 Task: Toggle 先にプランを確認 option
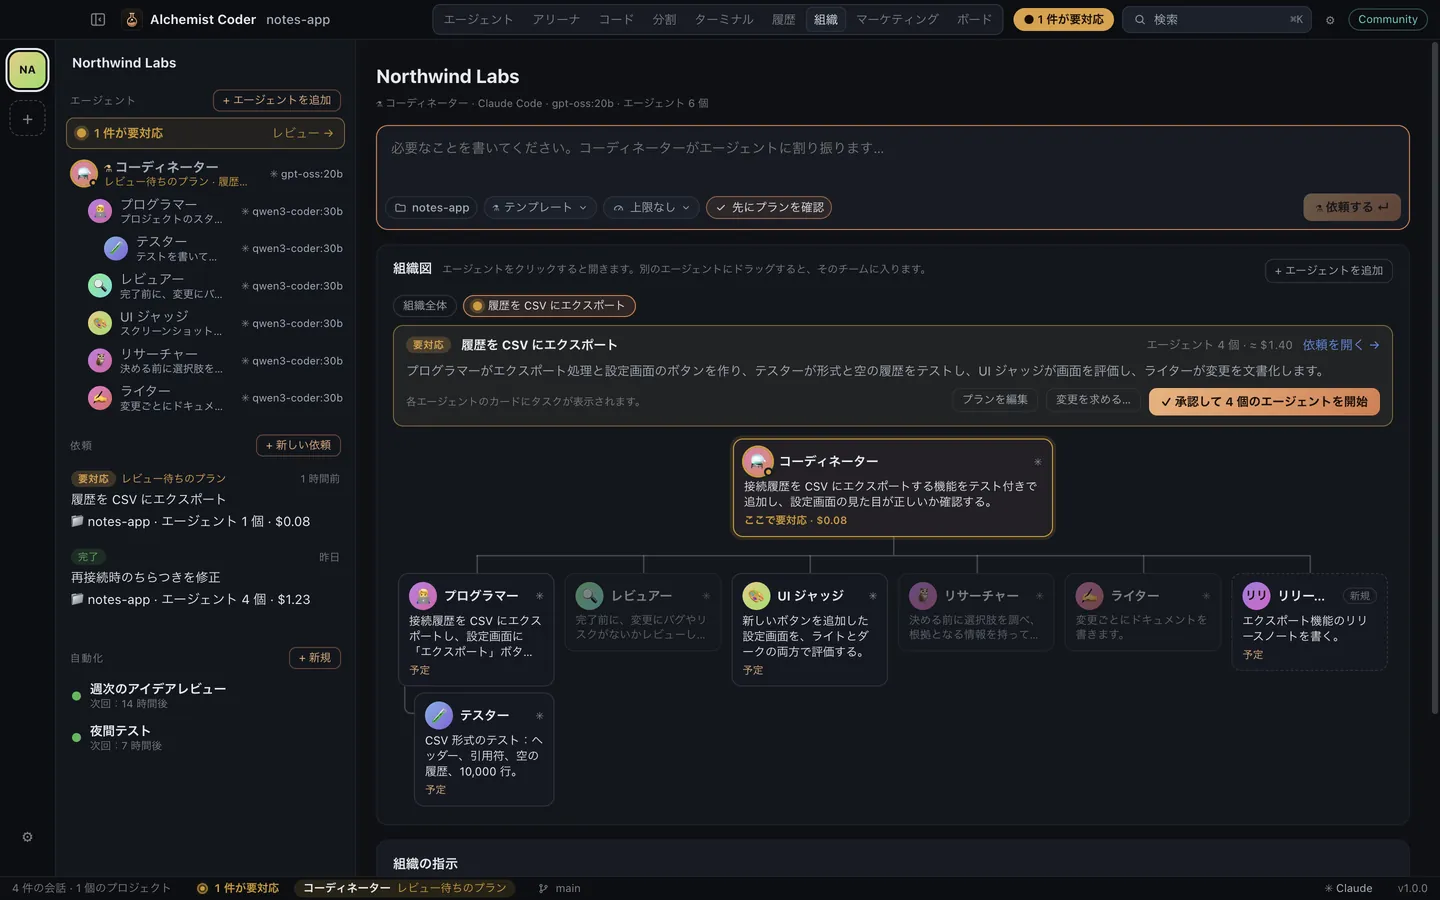pos(769,207)
